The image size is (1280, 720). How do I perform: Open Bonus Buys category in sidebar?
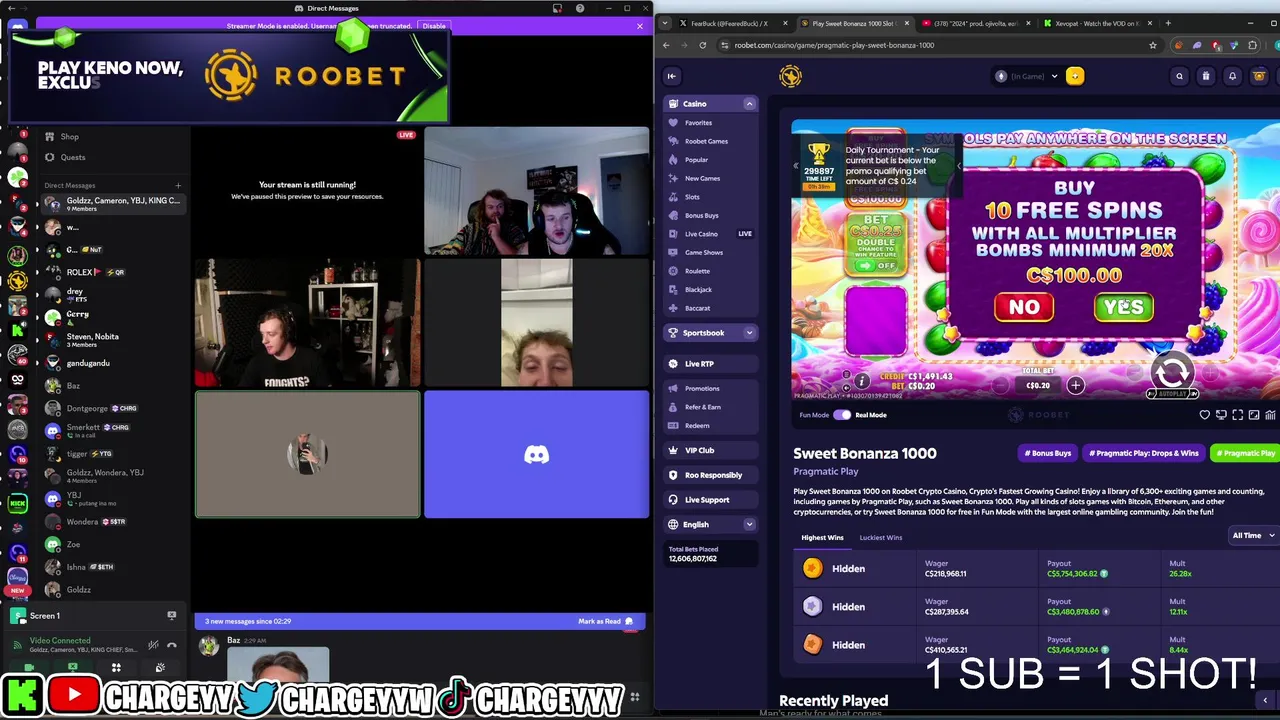pos(701,215)
